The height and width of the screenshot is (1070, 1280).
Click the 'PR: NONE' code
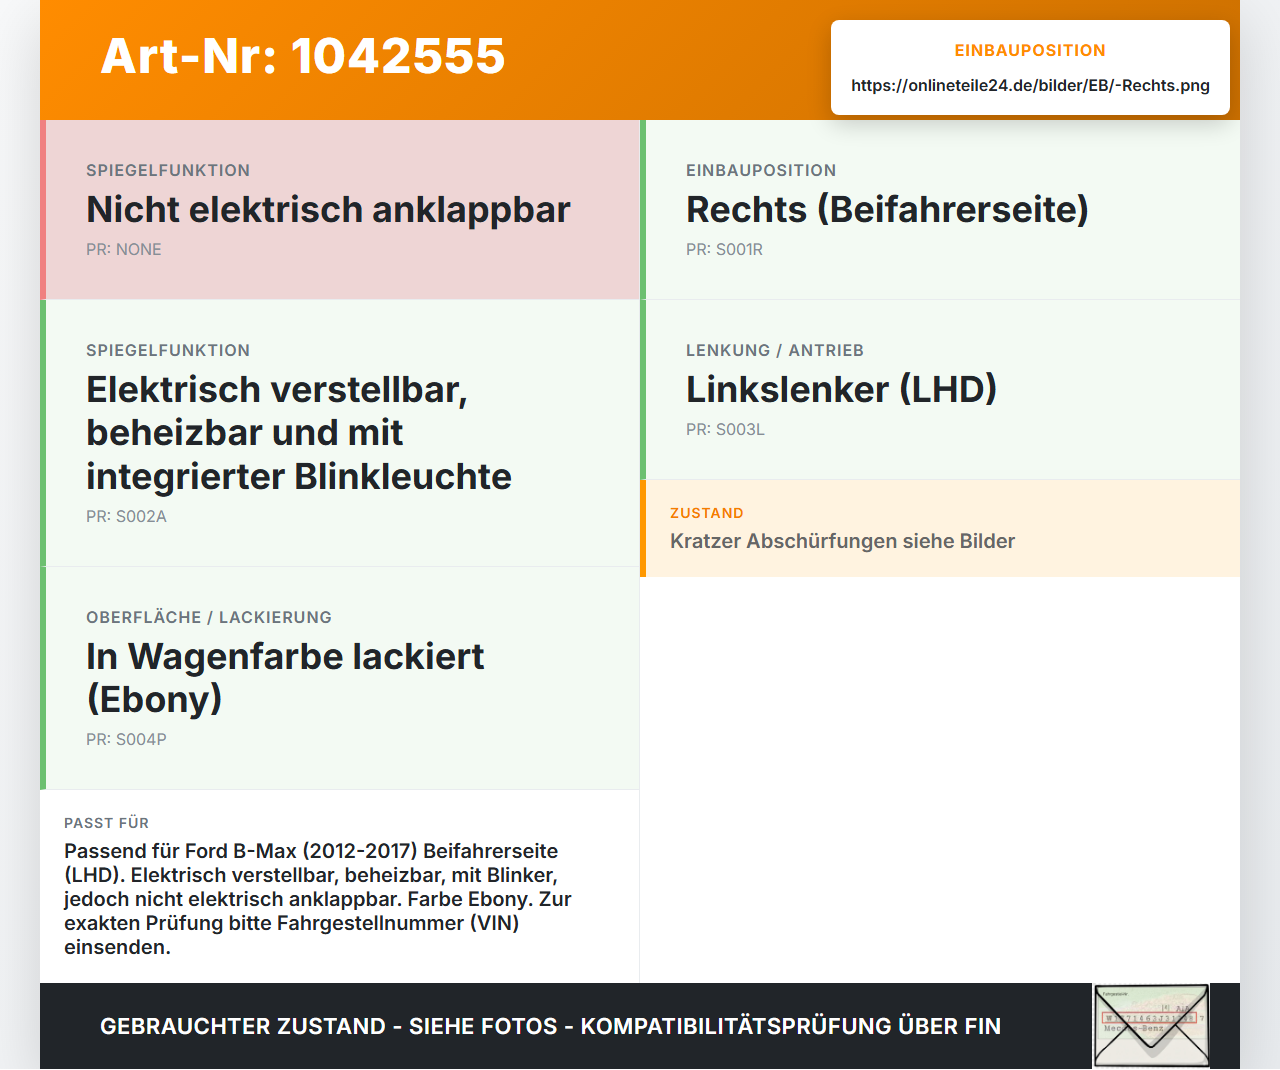tap(124, 250)
